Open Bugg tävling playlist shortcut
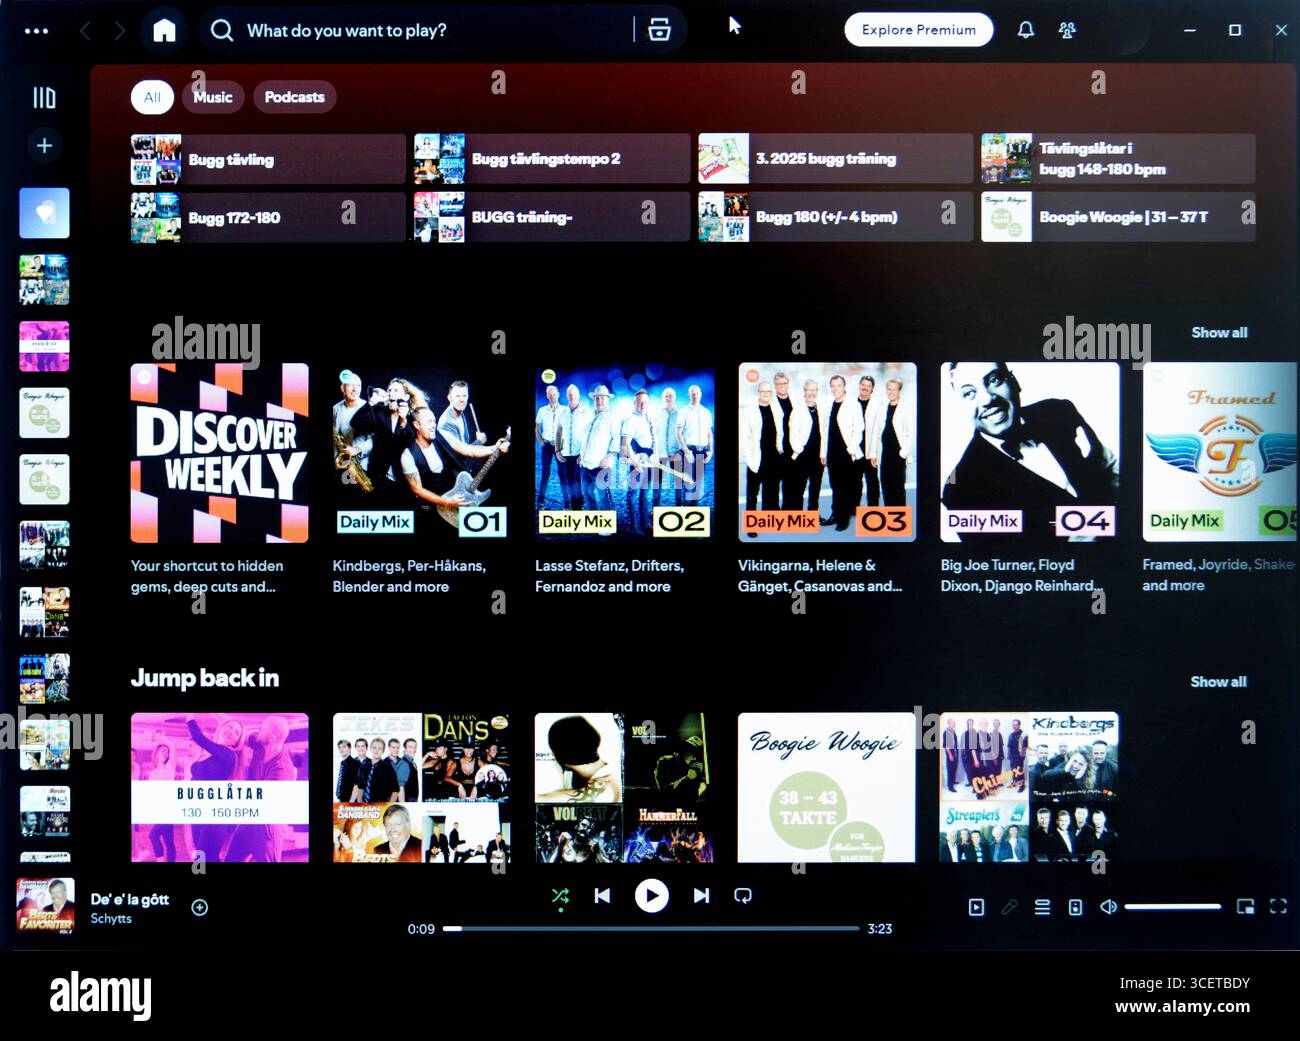Viewport: 1300px width, 1041px height. point(268,159)
